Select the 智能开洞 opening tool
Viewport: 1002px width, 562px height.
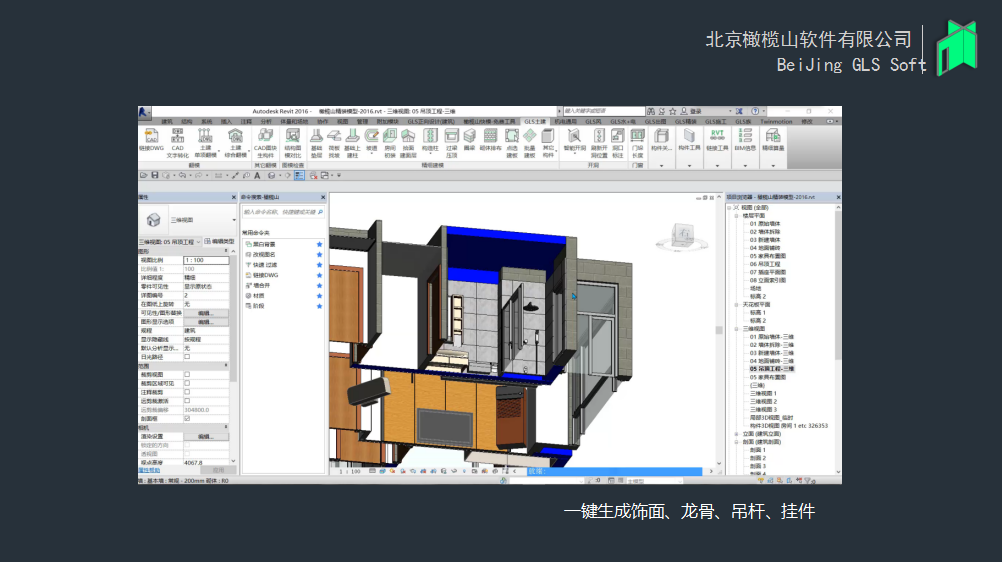coord(574,141)
